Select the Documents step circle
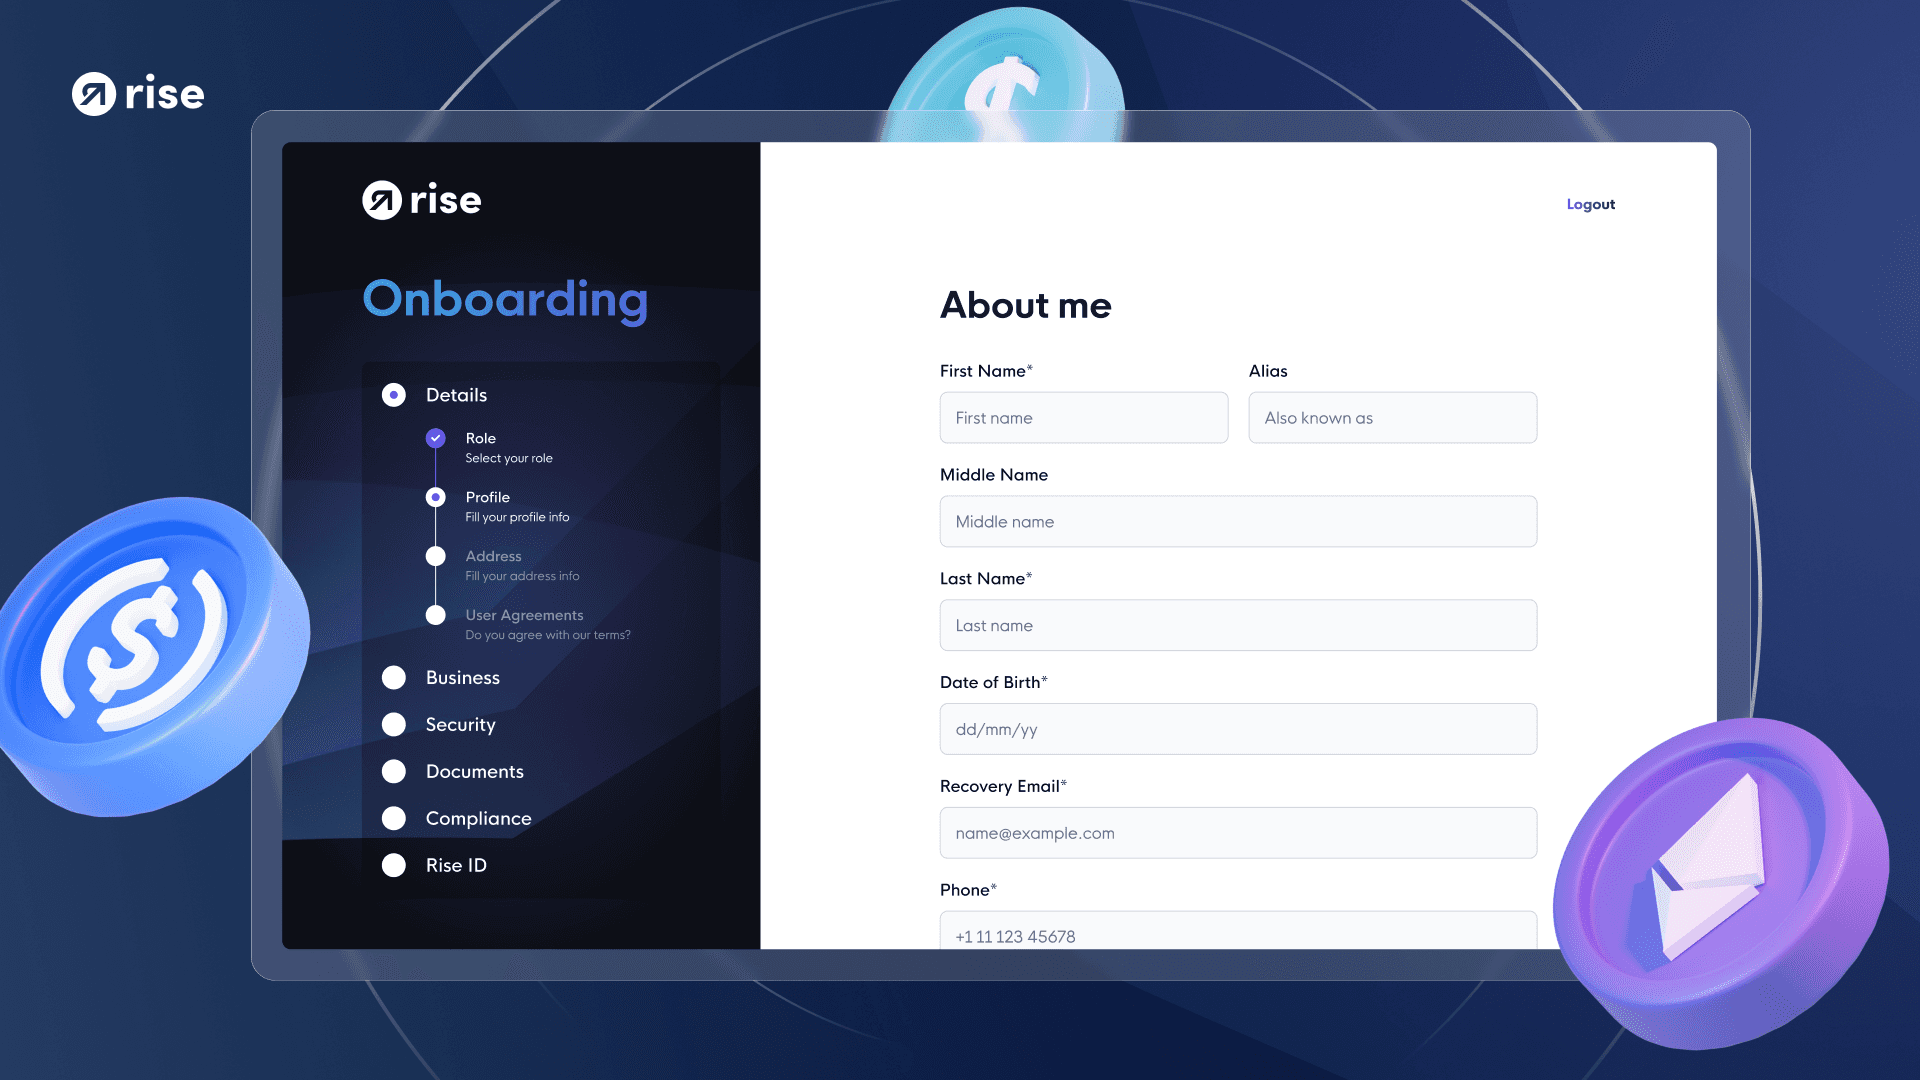Screen dimensions: 1920x1080 (394, 772)
